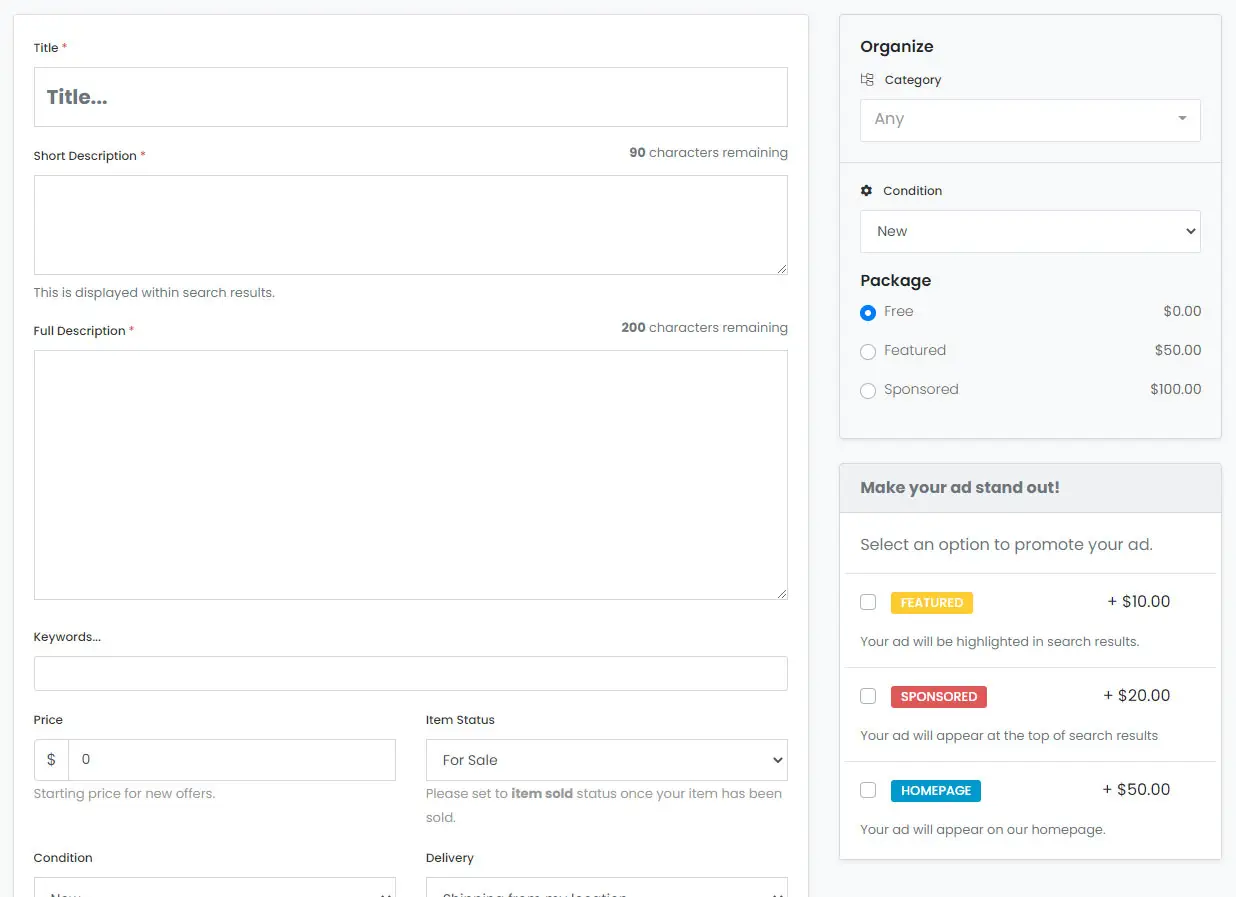Screen dimensions: 1236x897
Task: Click the '200 characters remaining' counter
Action: click(704, 328)
